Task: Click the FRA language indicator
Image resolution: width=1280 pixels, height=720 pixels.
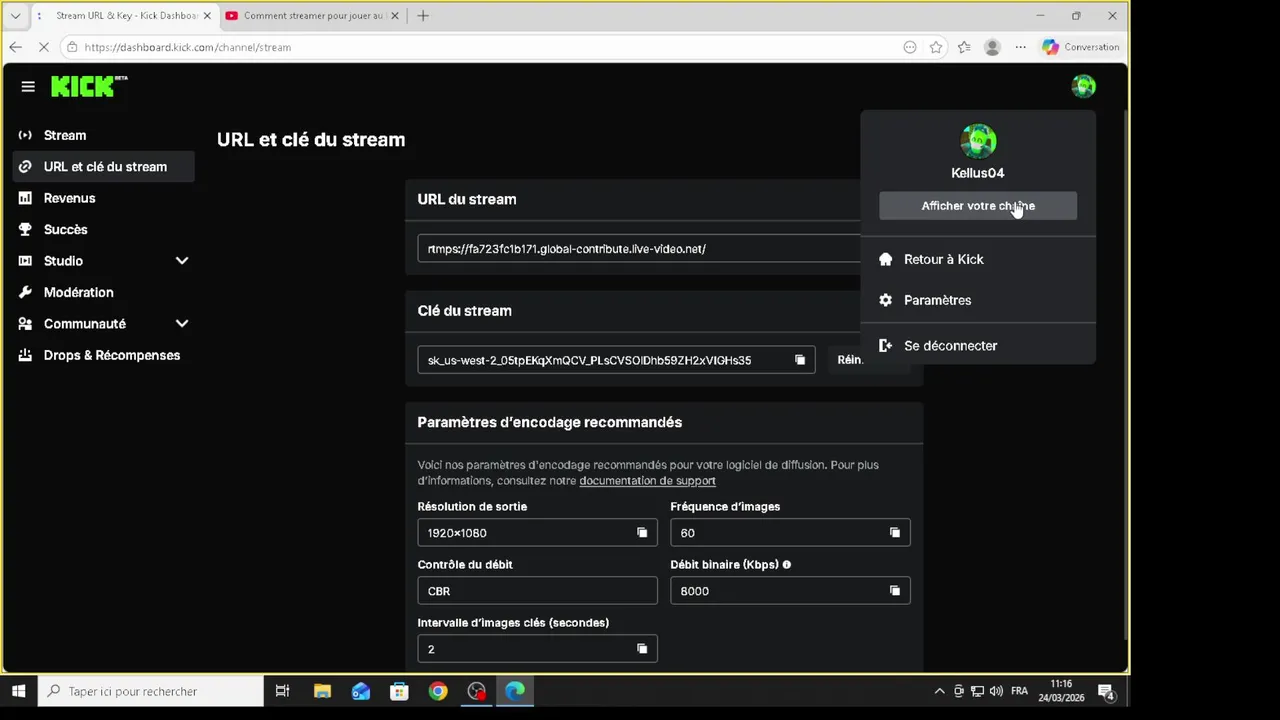Action: [x=1019, y=691]
